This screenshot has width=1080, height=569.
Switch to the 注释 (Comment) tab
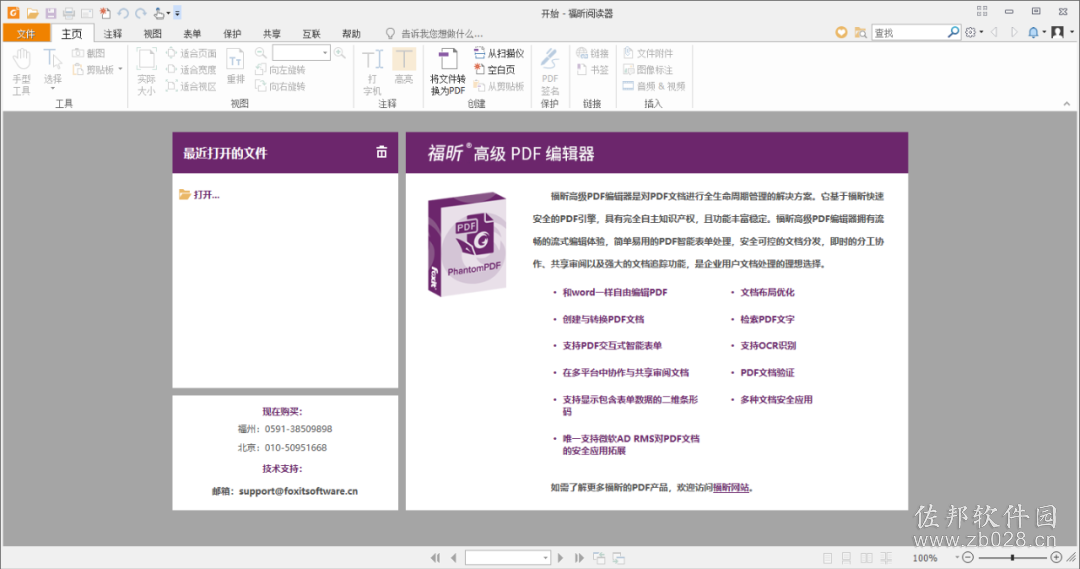click(113, 33)
